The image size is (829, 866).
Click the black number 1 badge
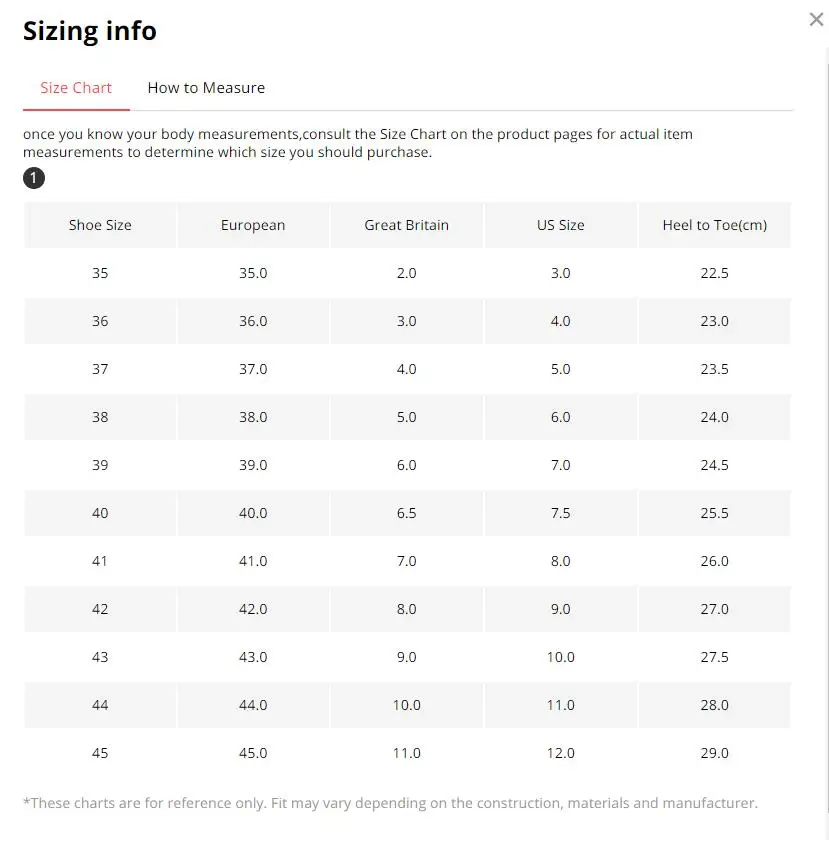click(x=34, y=178)
